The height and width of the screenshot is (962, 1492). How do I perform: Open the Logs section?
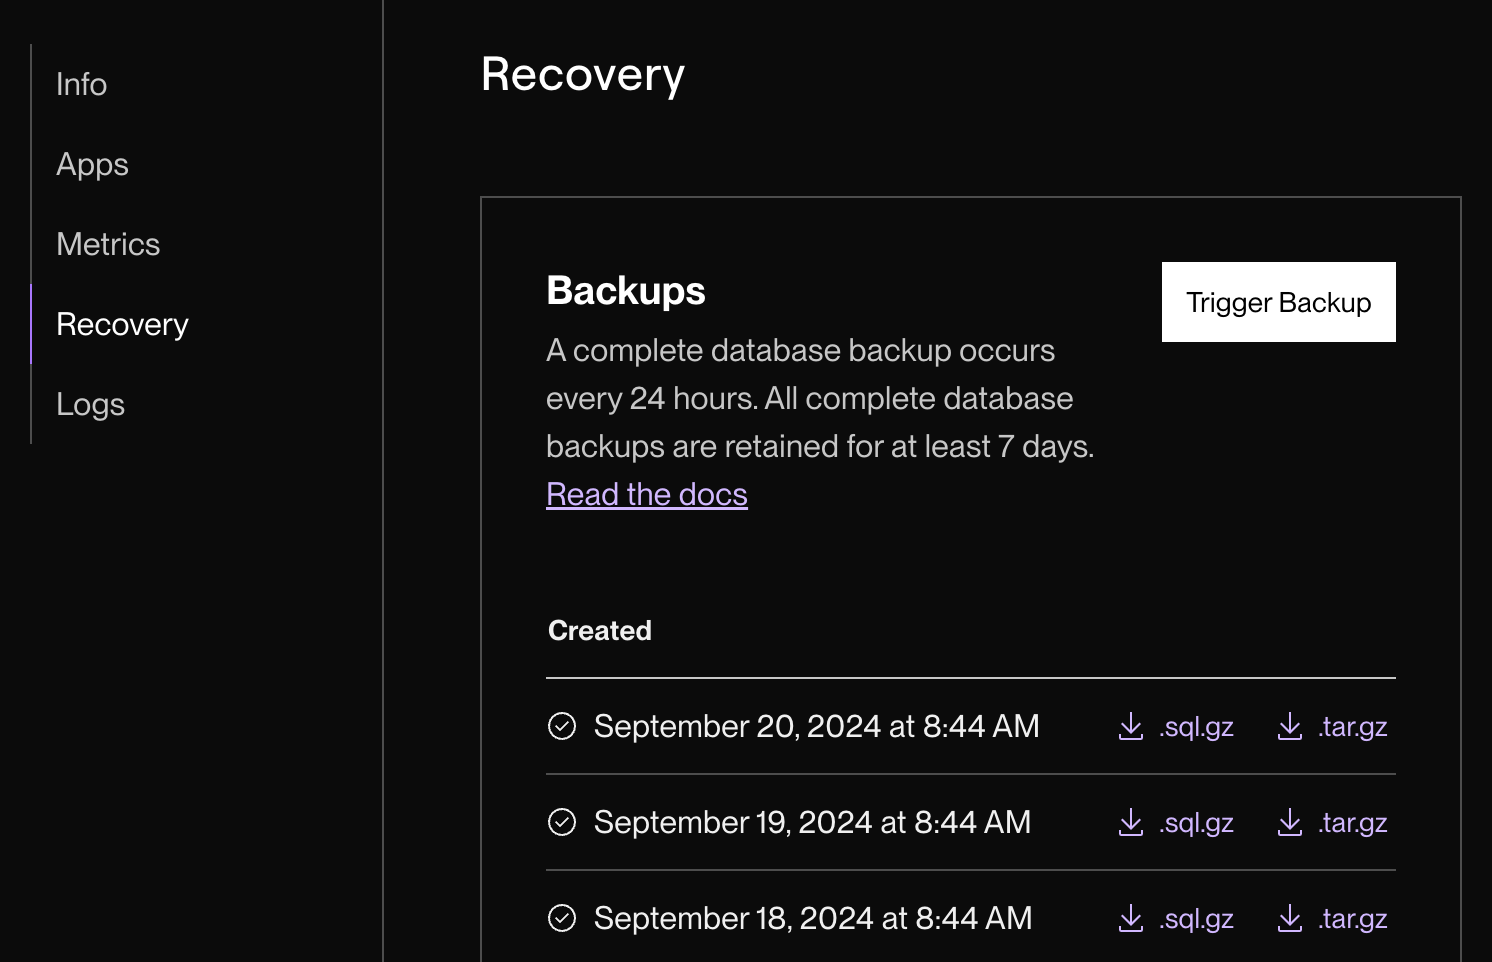pos(90,404)
